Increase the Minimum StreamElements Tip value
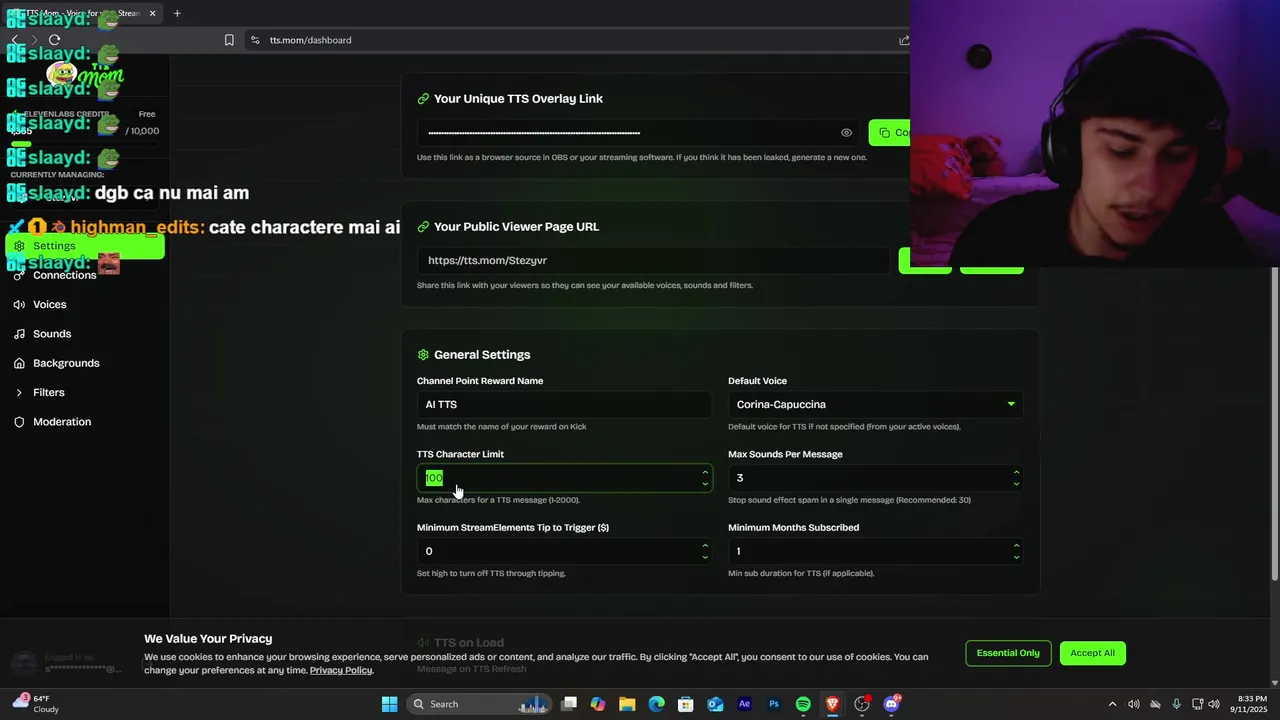The height and width of the screenshot is (720, 1280). pos(705,546)
